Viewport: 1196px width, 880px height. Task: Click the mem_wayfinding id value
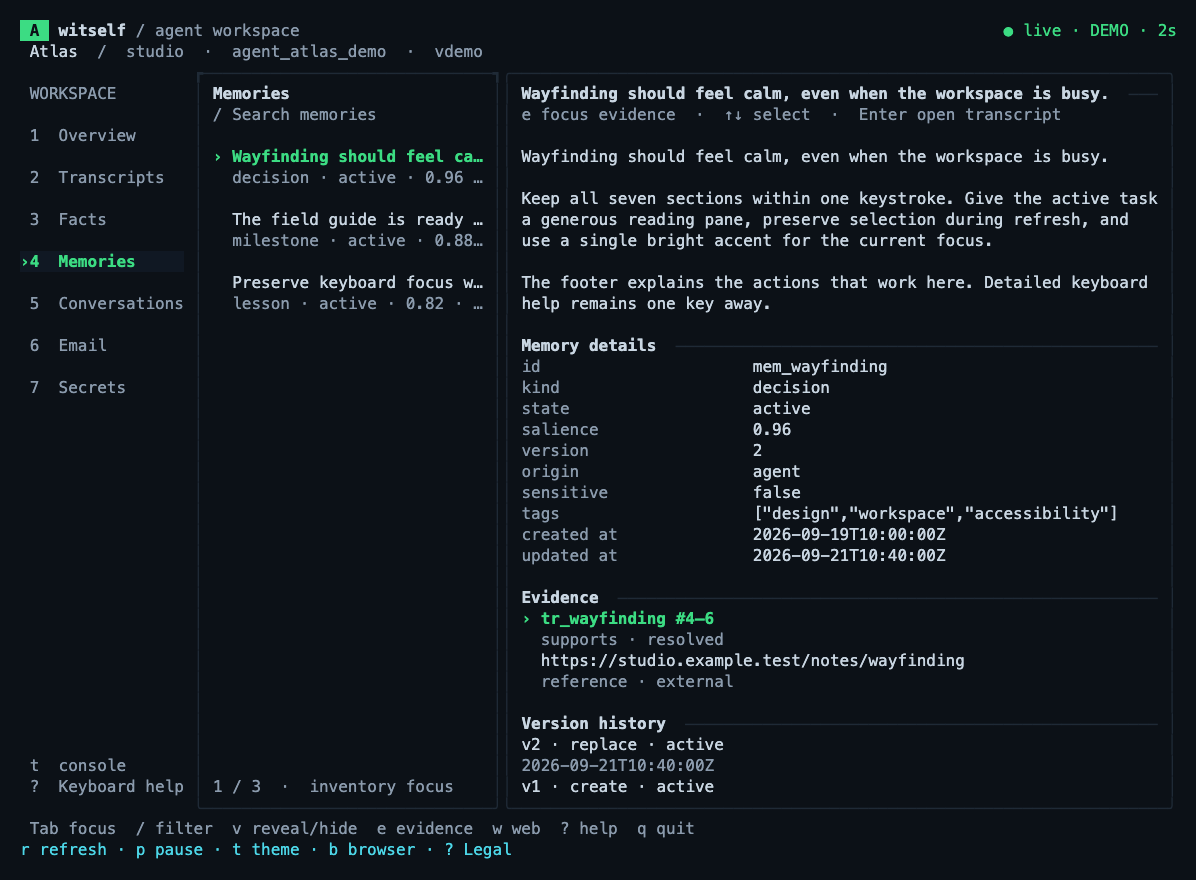[820, 367]
